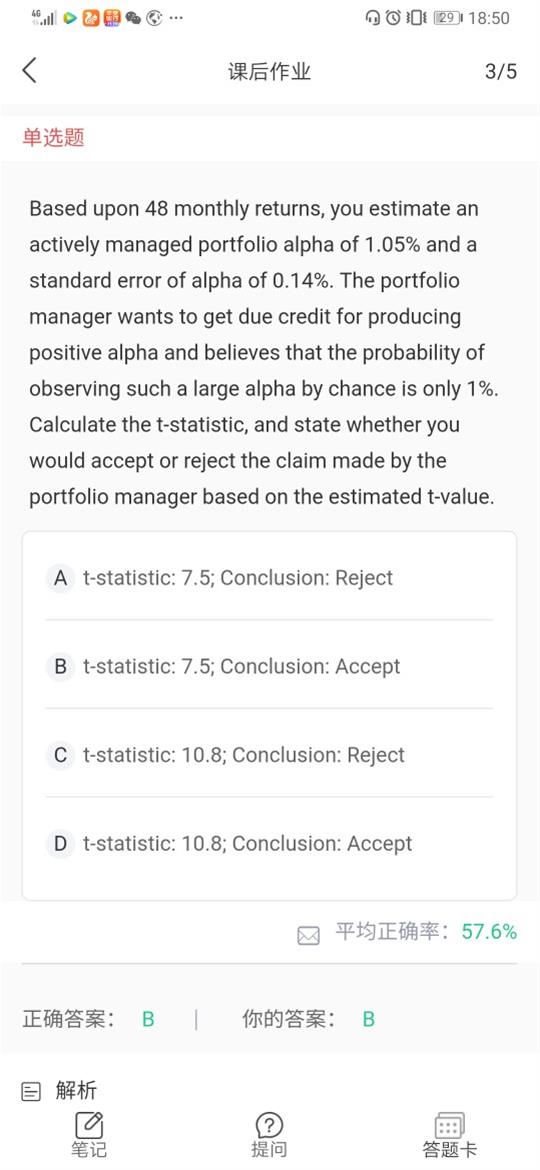This screenshot has width=540, height=1170.
Task: Tap the battery indicator in status bar
Action: [448, 18]
